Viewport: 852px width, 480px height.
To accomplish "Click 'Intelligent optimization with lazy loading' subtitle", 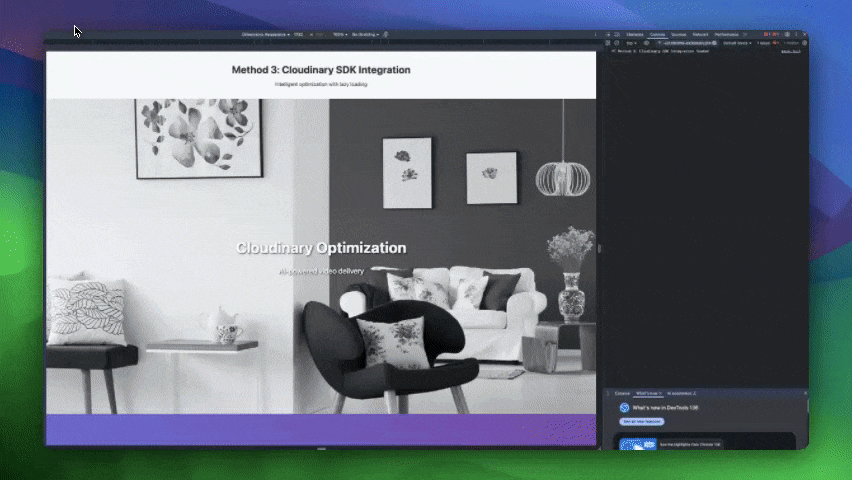I will [x=321, y=84].
